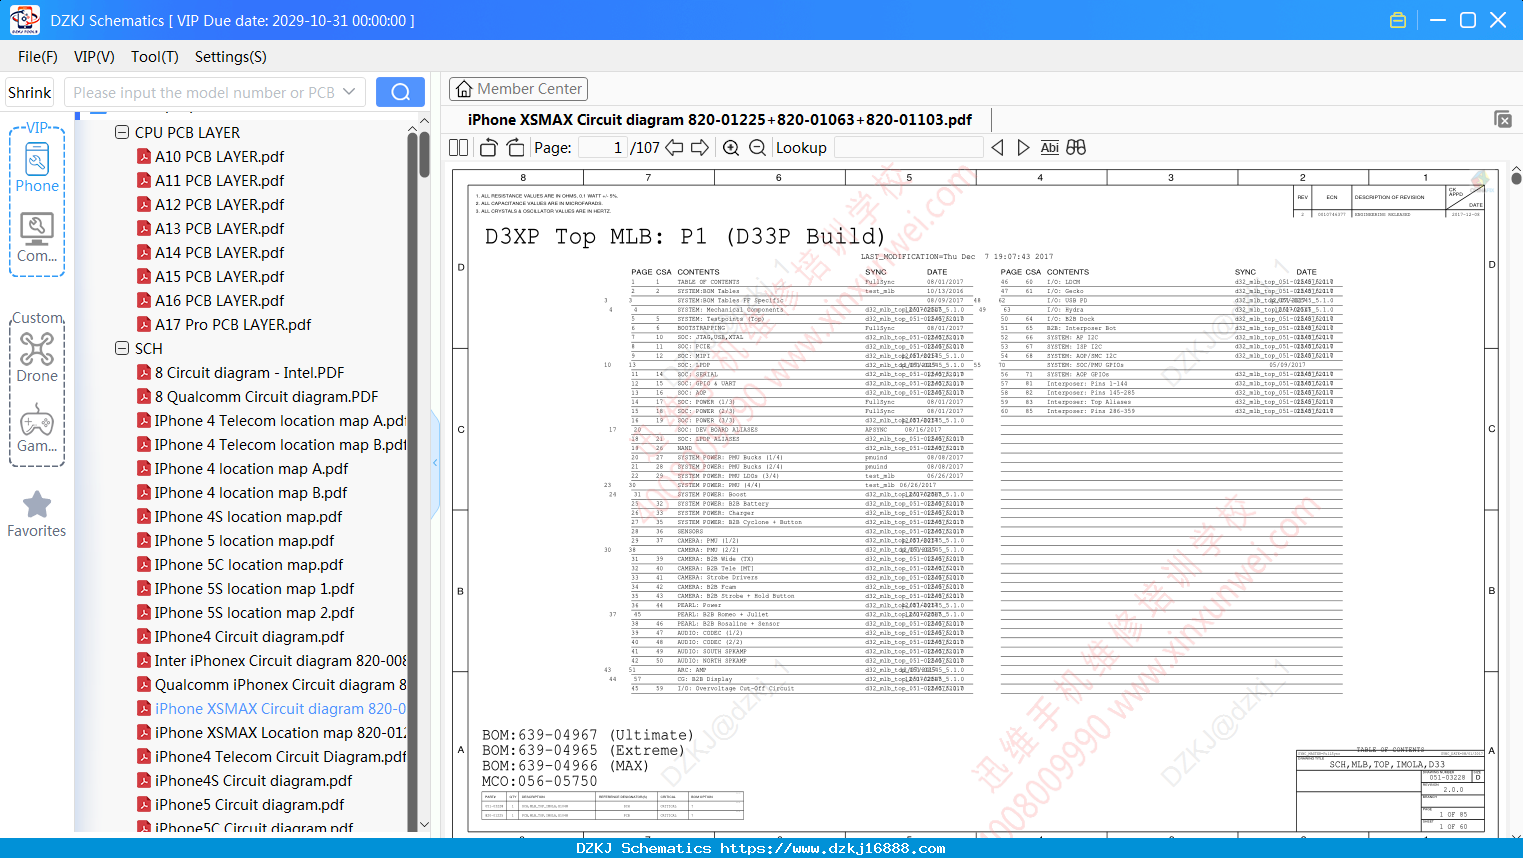Open A13 PCB LAYER.pdf
Screen dimensions: 1523x858
coord(219,228)
